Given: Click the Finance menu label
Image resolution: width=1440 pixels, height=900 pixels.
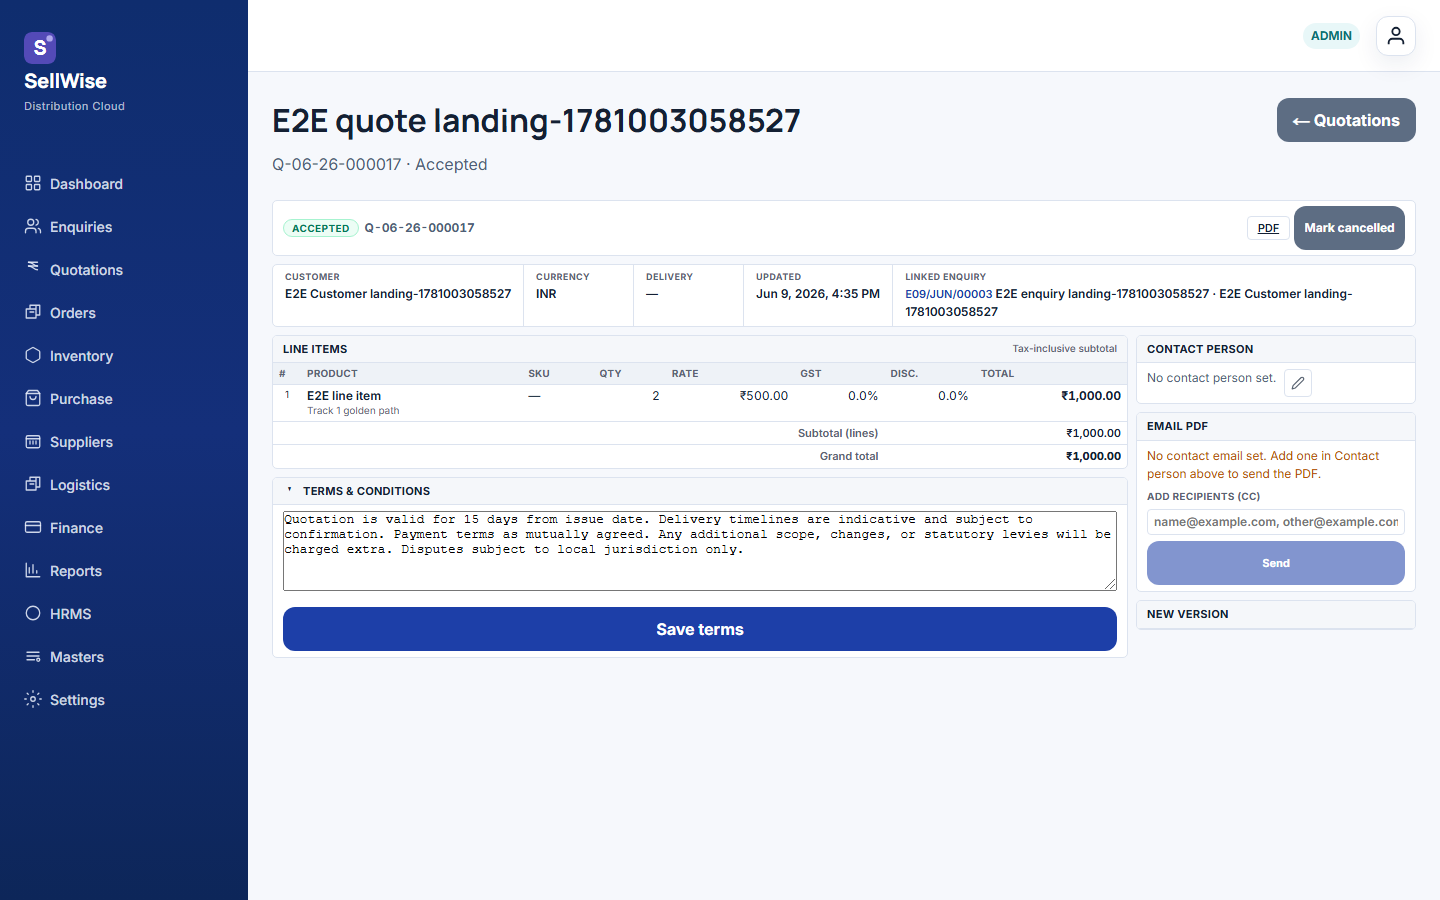Looking at the screenshot, I should (76, 528).
